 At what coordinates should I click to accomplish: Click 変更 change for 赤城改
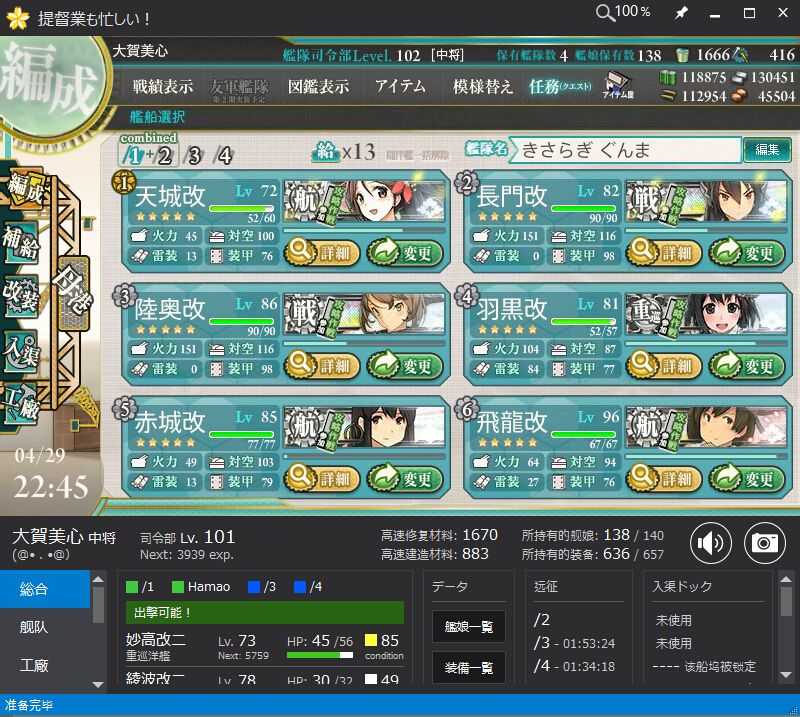405,479
